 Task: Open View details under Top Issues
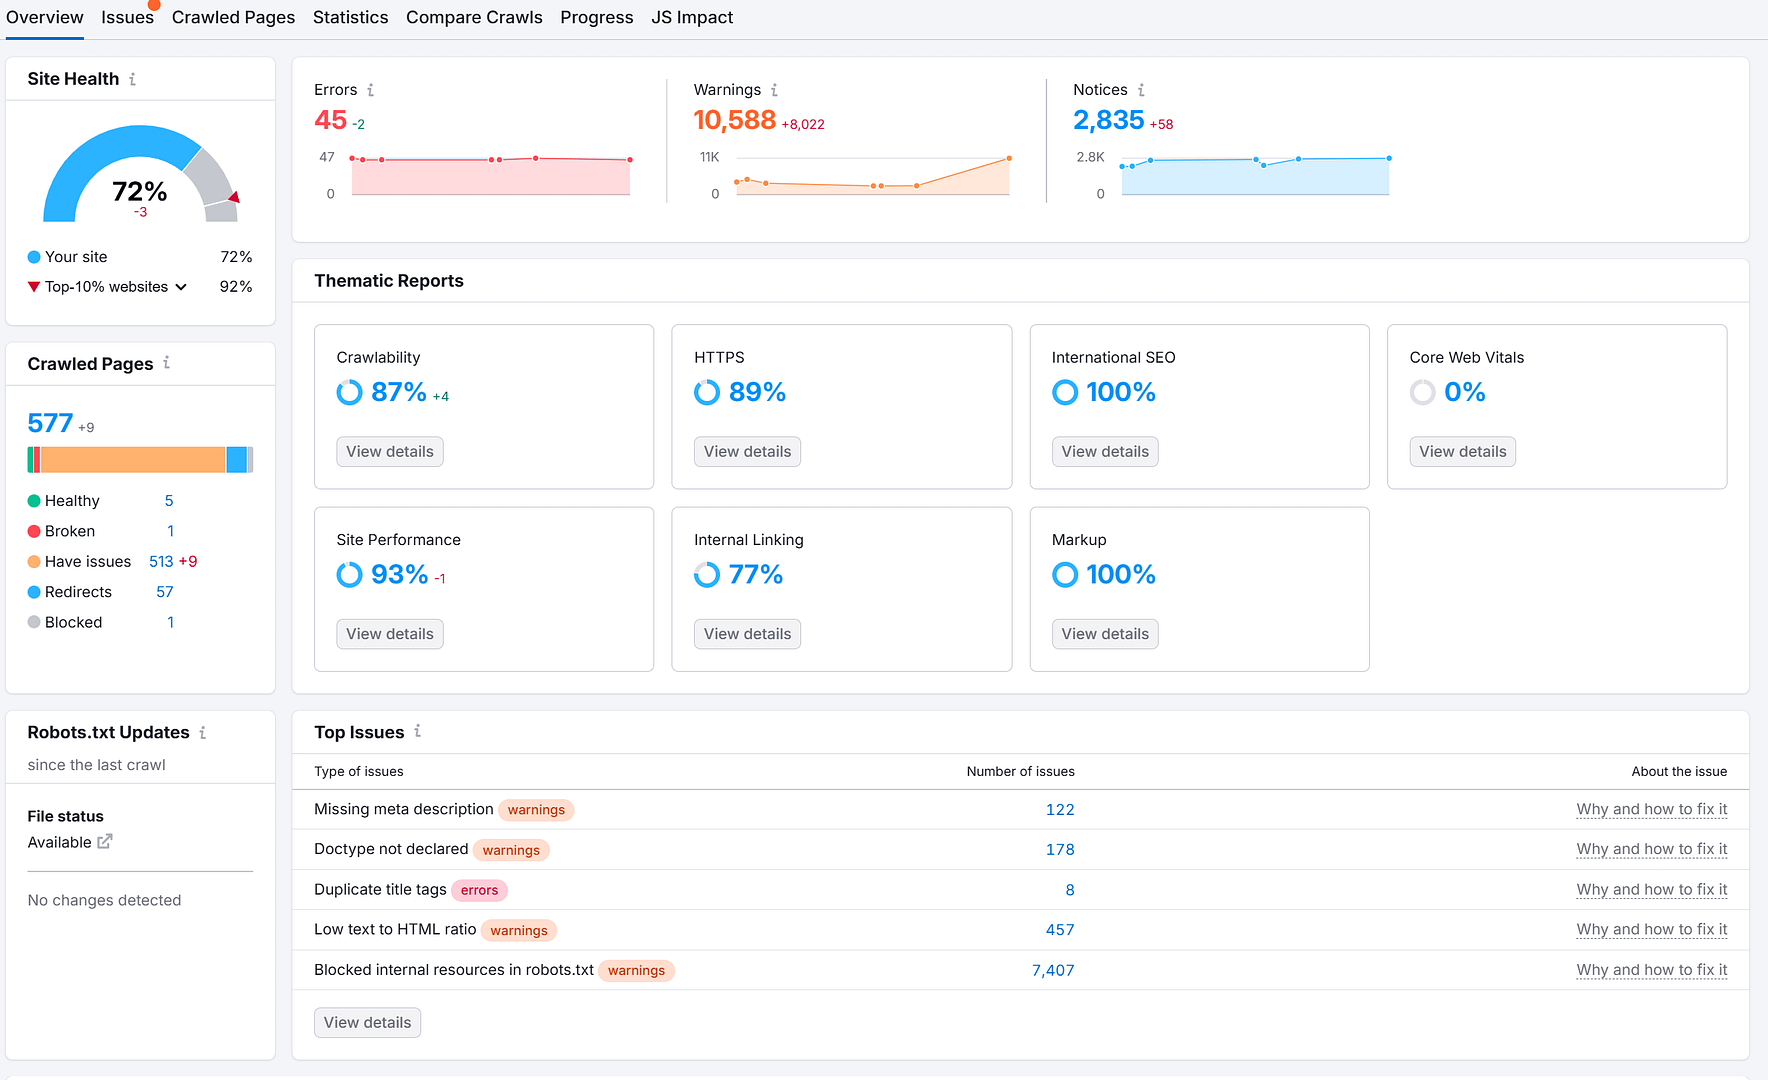tap(367, 1023)
